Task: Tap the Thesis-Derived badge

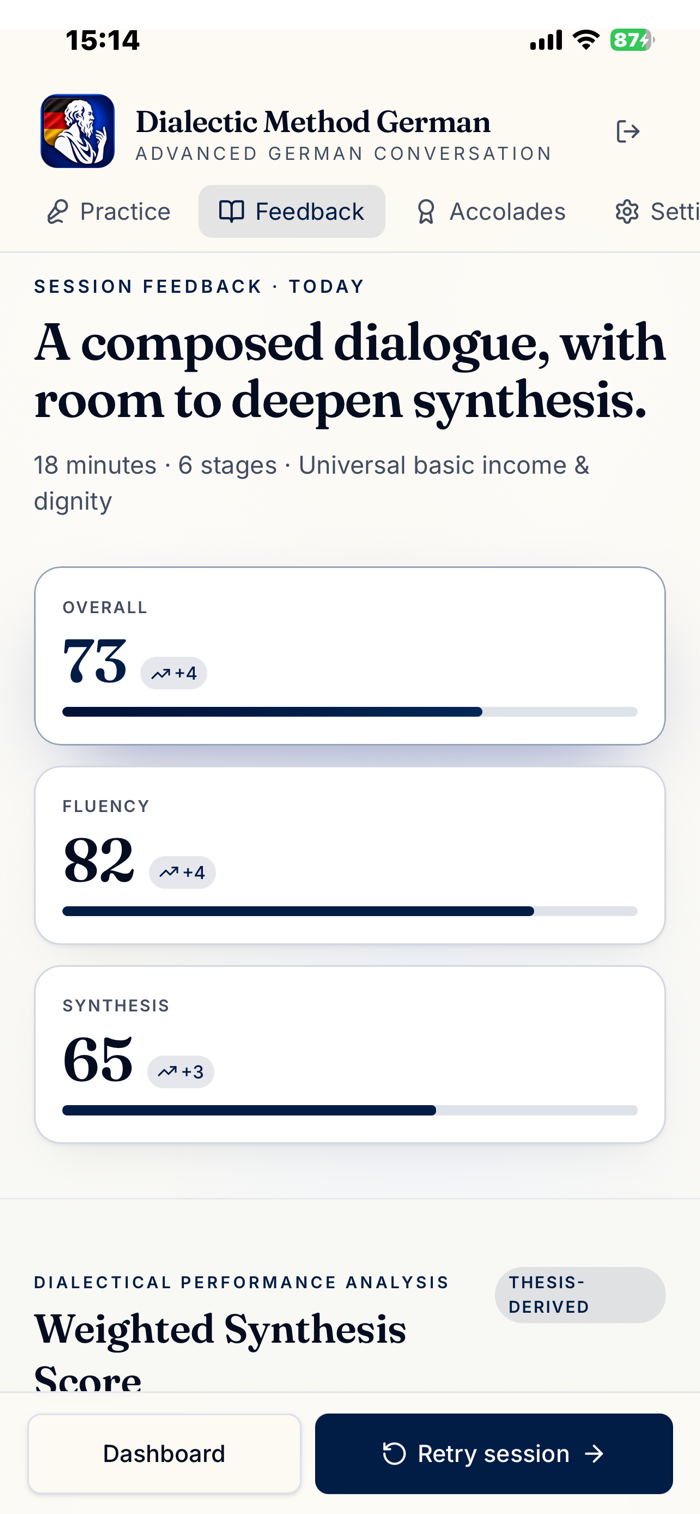Action: click(580, 1295)
